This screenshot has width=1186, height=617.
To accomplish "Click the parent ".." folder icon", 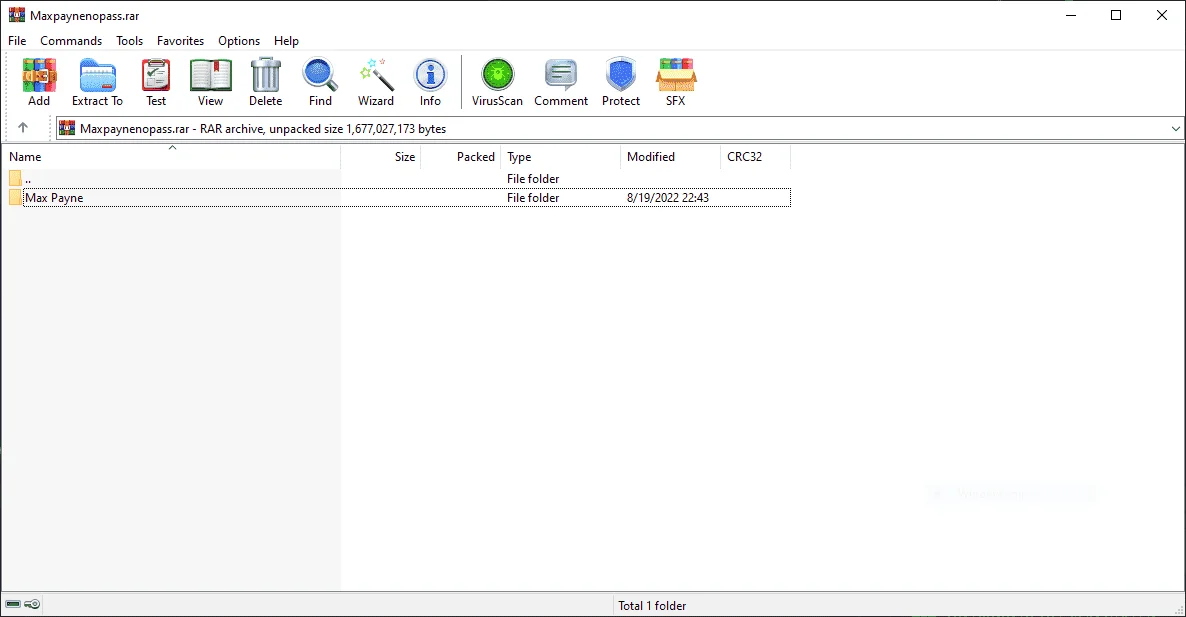I will (15, 178).
